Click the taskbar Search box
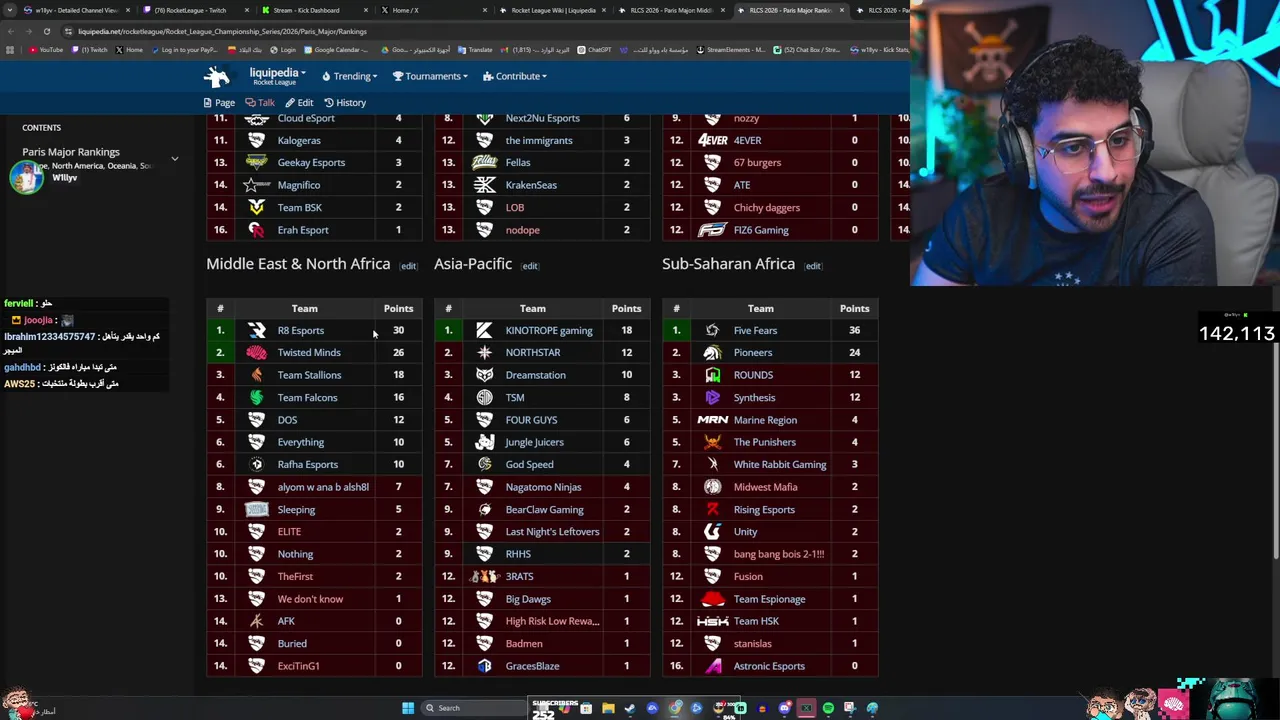The height and width of the screenshot is (720, 1280). coord(475,708)
